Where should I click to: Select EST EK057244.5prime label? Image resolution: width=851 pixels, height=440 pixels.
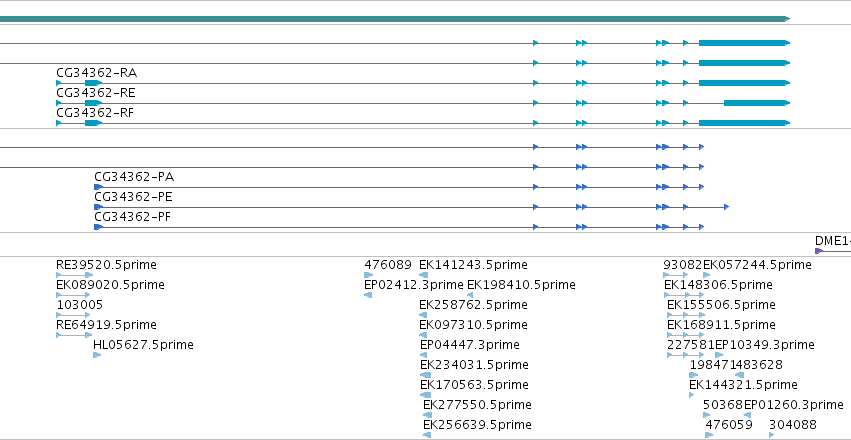click(x=757, y=265)
